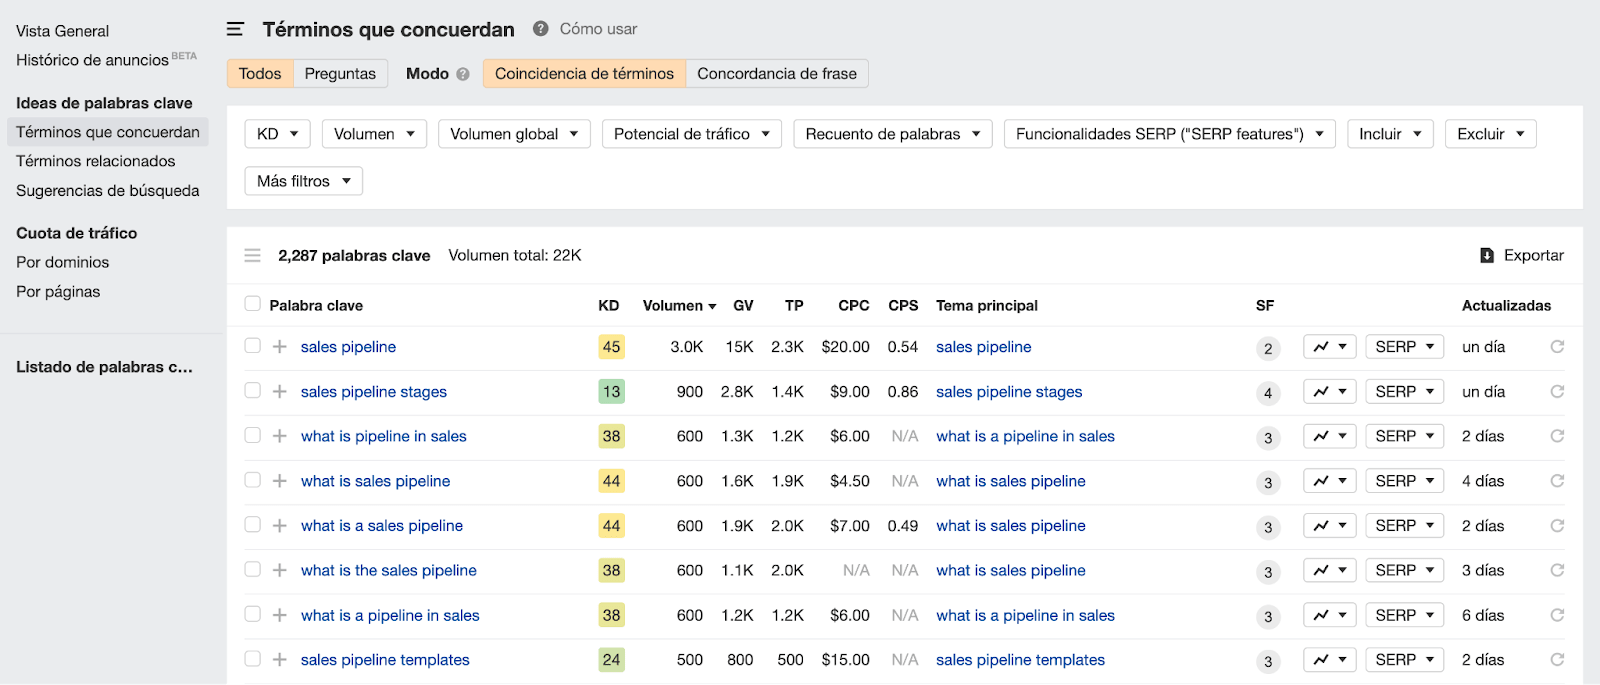Switch to the Preguntas tab

(x=340, y=74)
